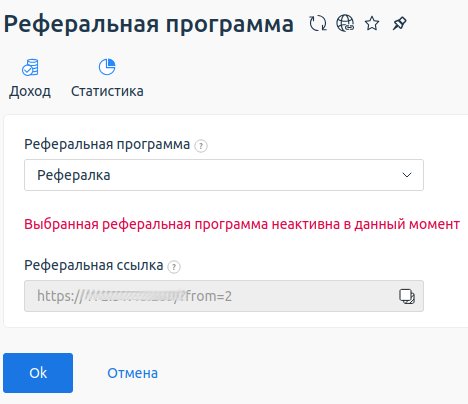Click the red inactive program warning text
The width and height of the screenshot is (468, 404).
242,224
